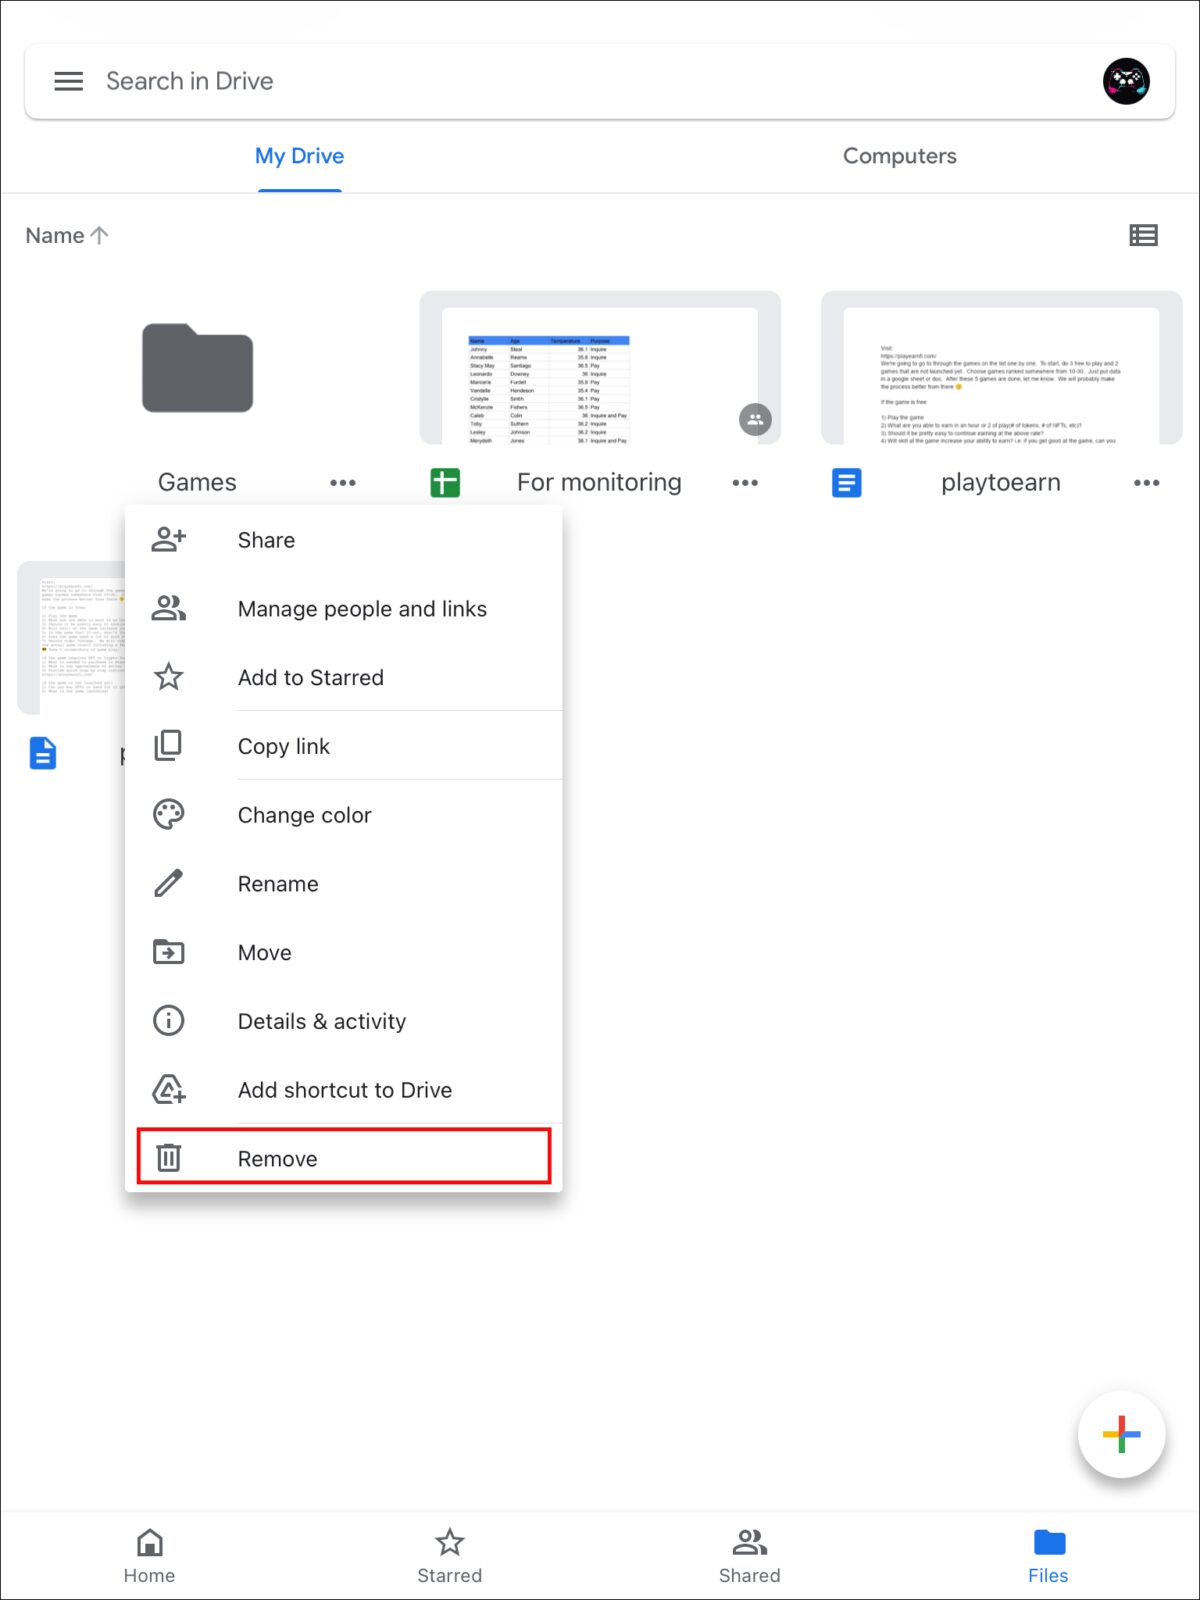The width and height of the screenshot is (1200, 1600).
Task: Open the Games folder
Action: point(197,369)
